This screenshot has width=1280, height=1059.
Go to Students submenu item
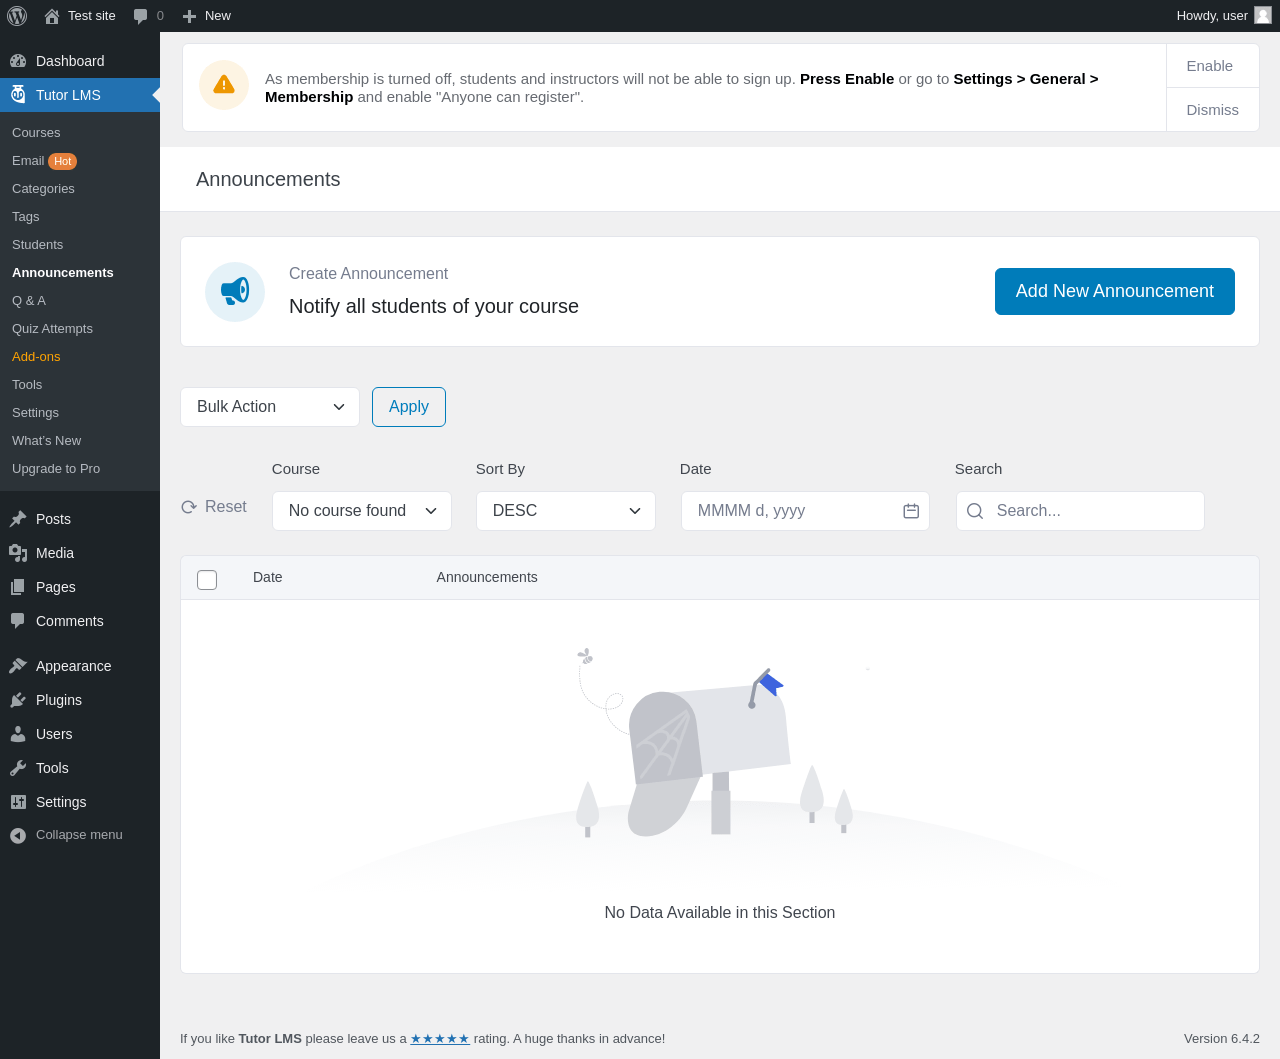[x=37, y=245]
